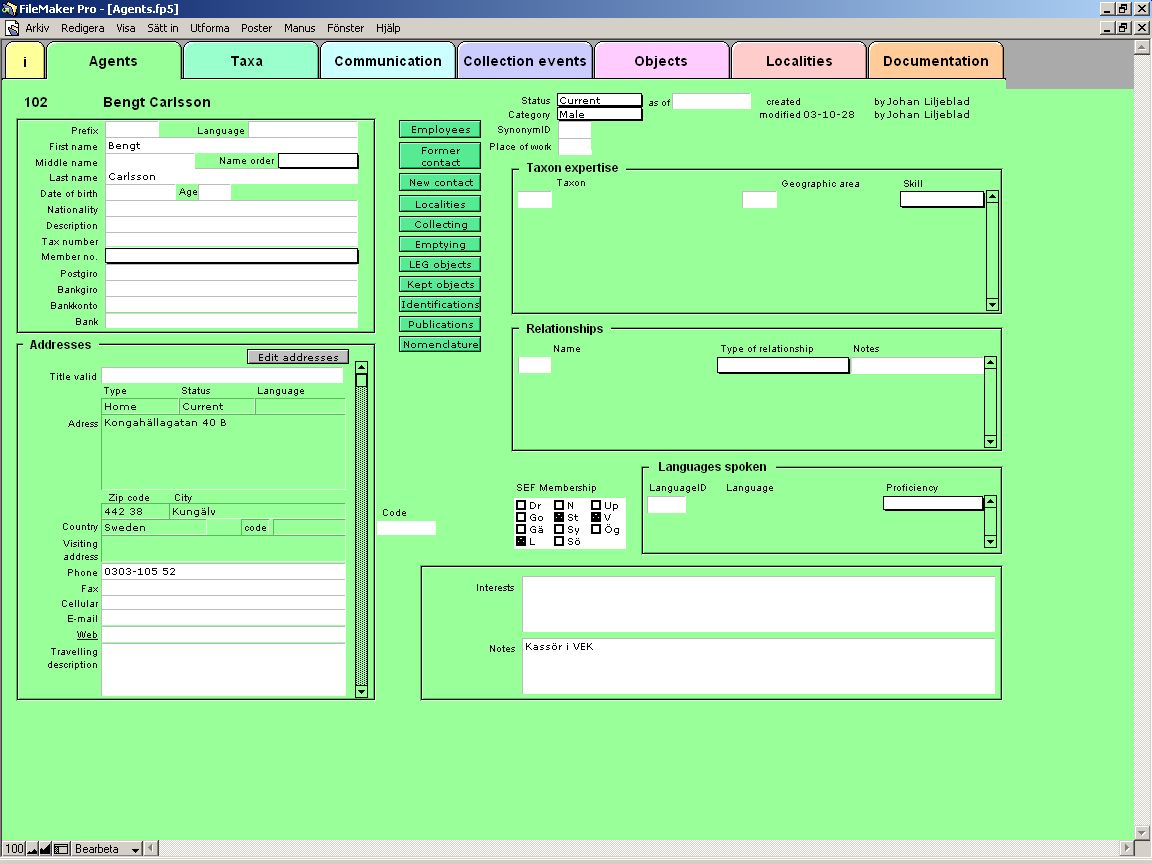The width and height of the screenshot is (1152, 864).
Task: Open the Category field showing Male
Action: point(599,115)
